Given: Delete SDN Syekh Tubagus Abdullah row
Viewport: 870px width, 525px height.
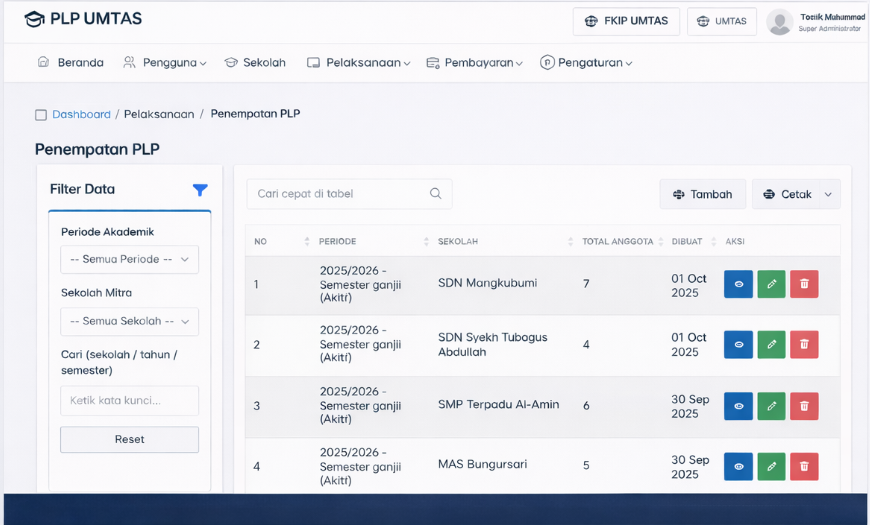Looking at the screenshot, I should [804, 345].
